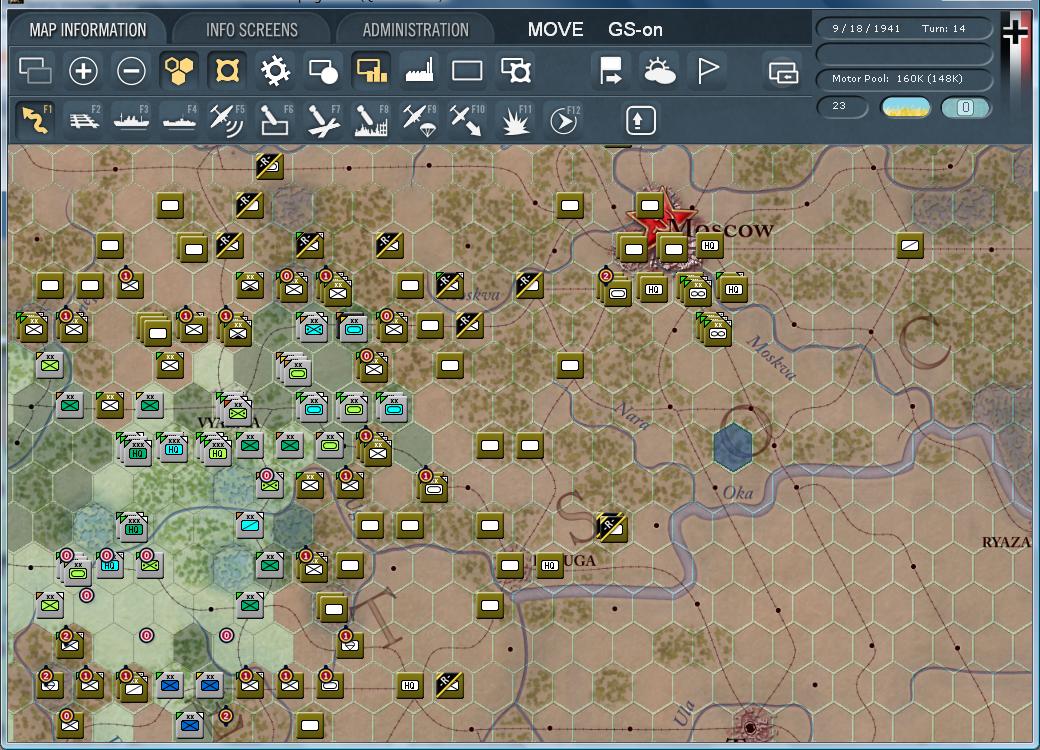1040x750 pixels.
Task: Select the F11 bomb unit mission icon
Action: tap(515, 120)
